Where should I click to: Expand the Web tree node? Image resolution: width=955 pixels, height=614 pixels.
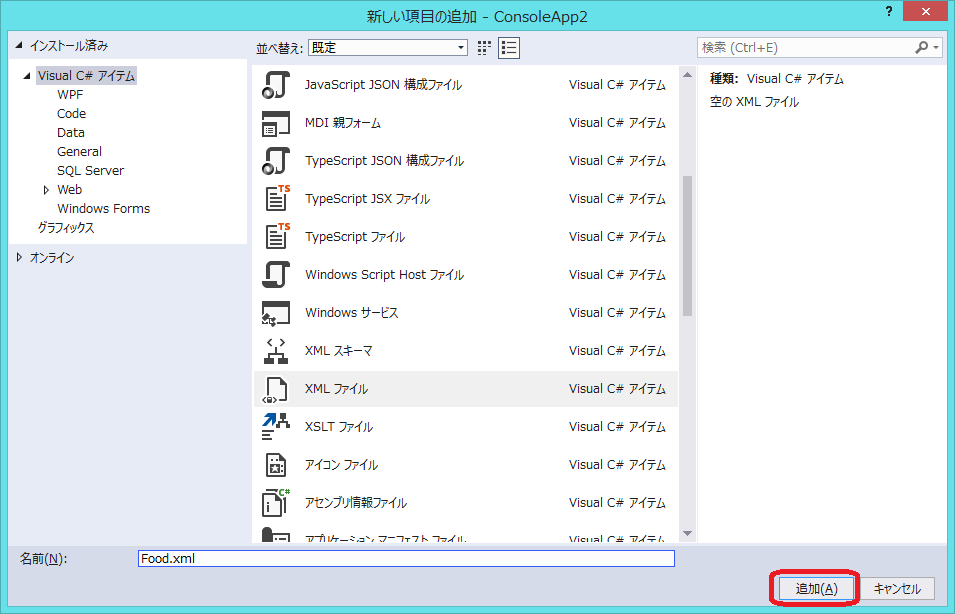coord(46,190)
